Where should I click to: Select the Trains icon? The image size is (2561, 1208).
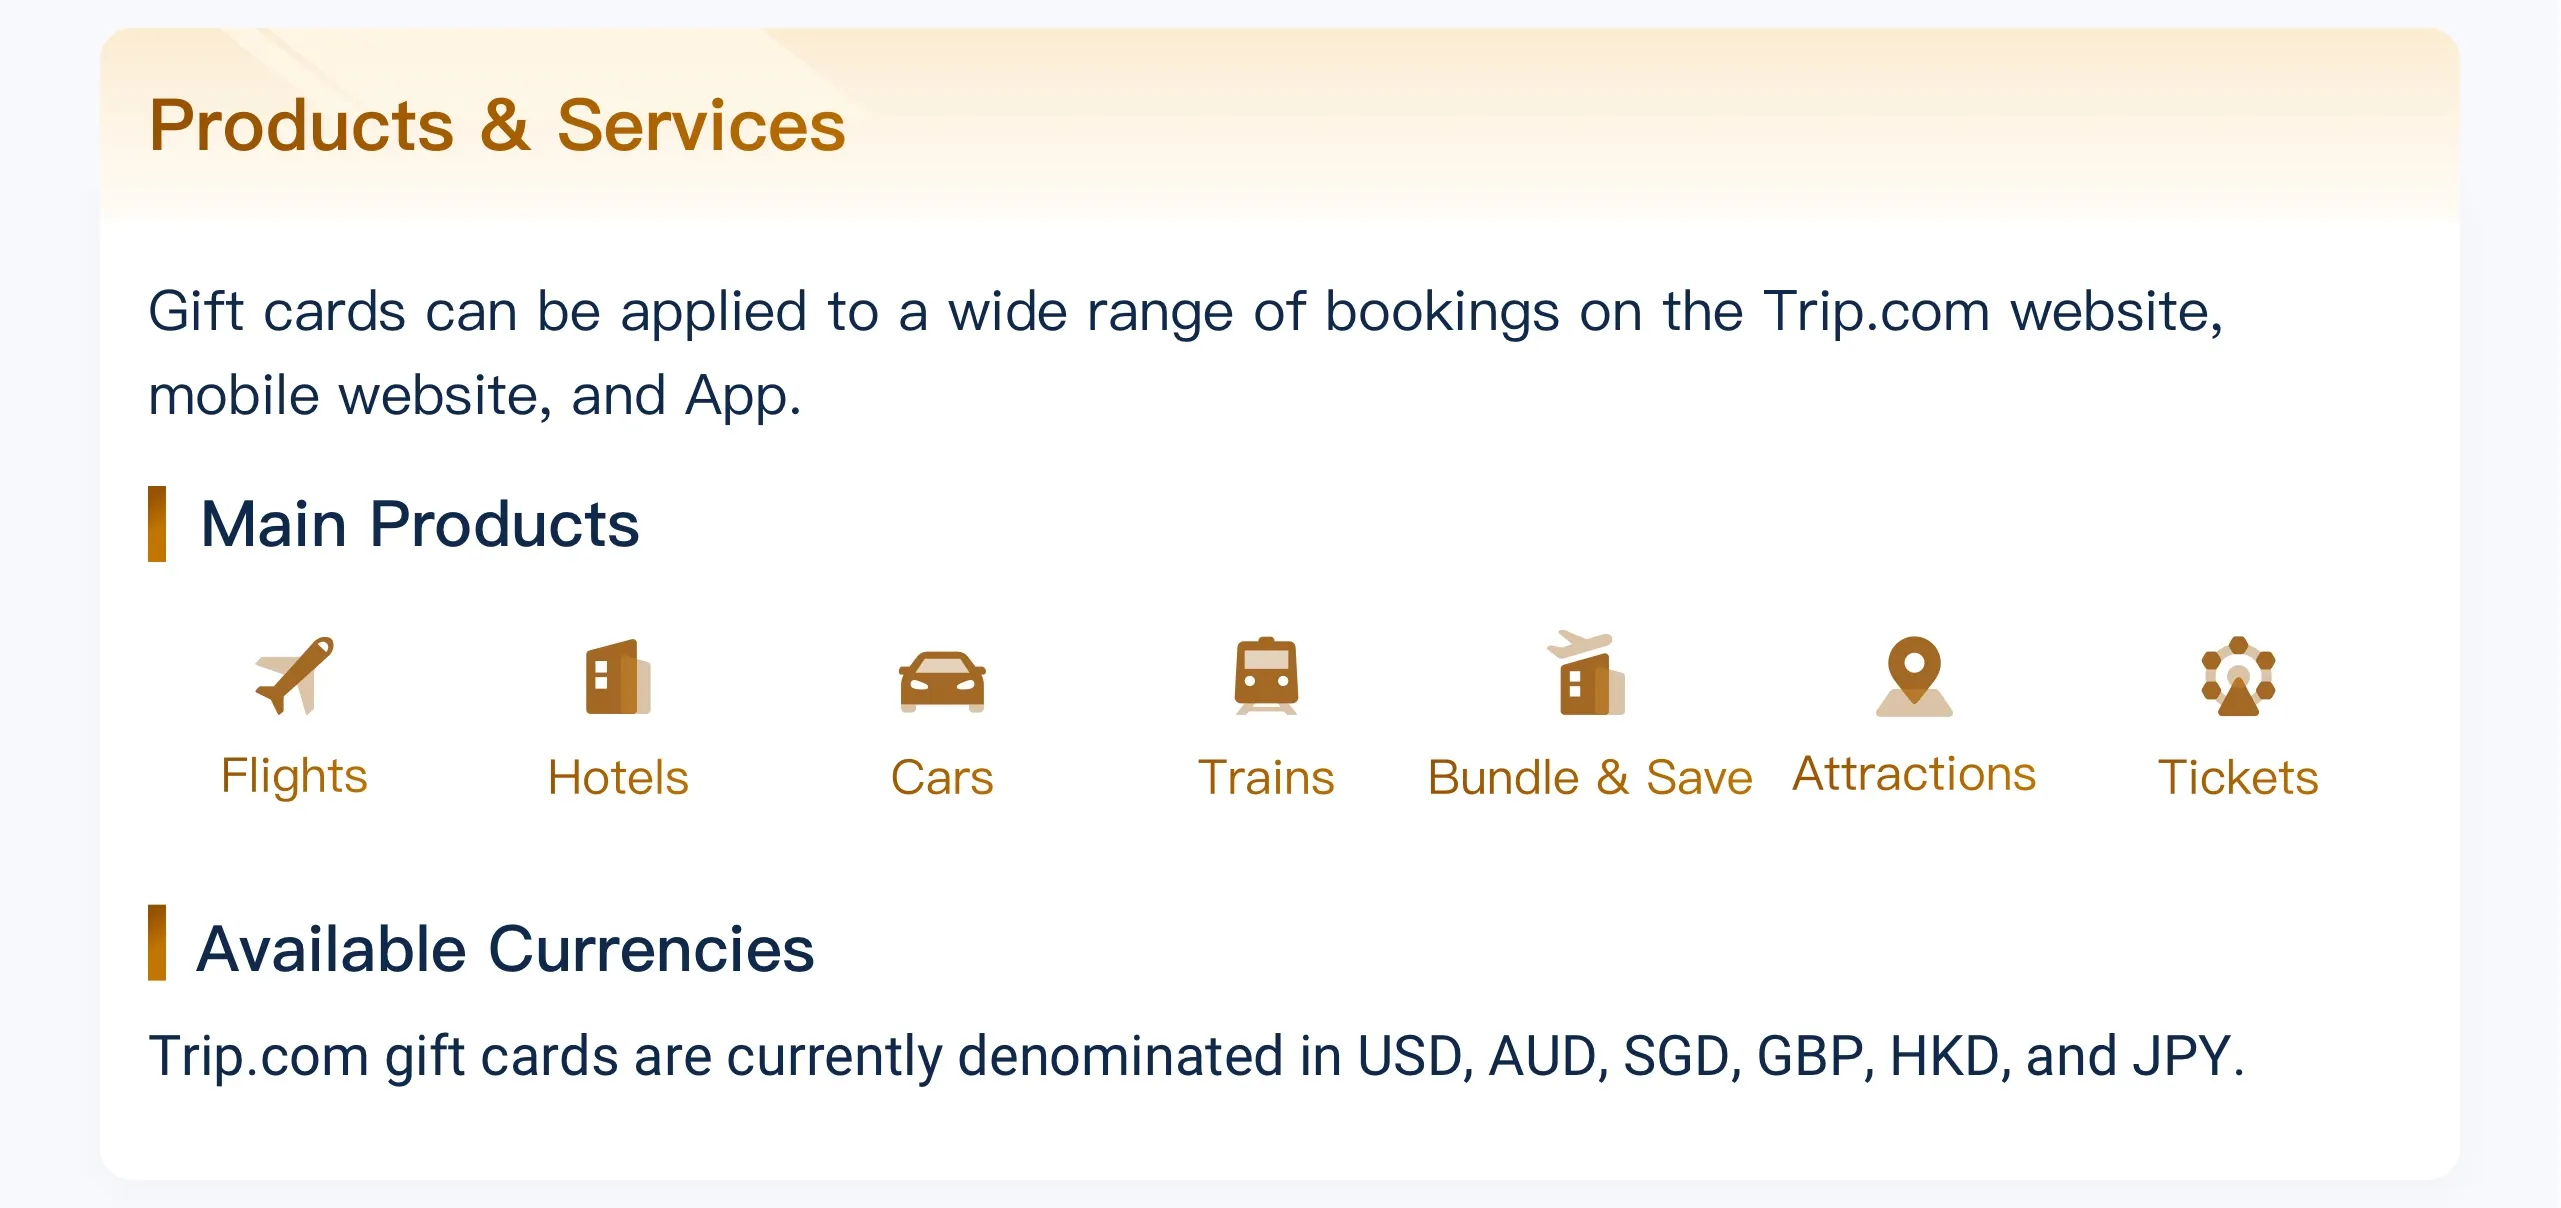tap(1266, 676)
